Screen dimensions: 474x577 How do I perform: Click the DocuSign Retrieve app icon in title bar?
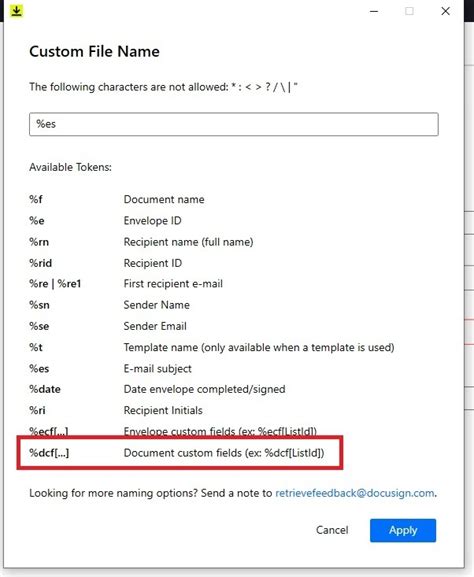point(16,11)
